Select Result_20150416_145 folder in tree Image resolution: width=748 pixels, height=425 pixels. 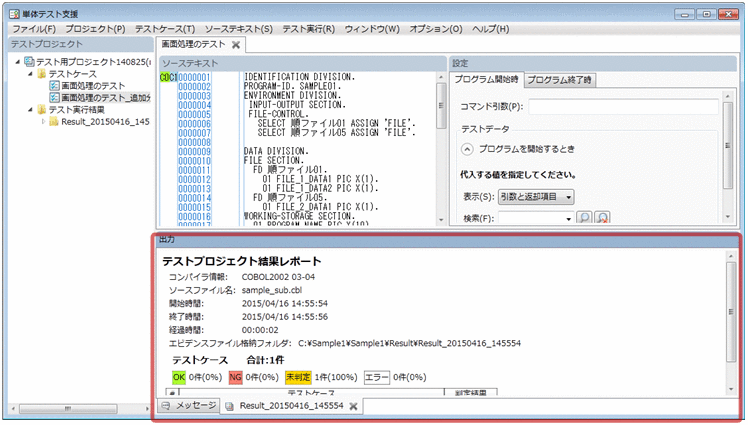click(x=105, y=122)
